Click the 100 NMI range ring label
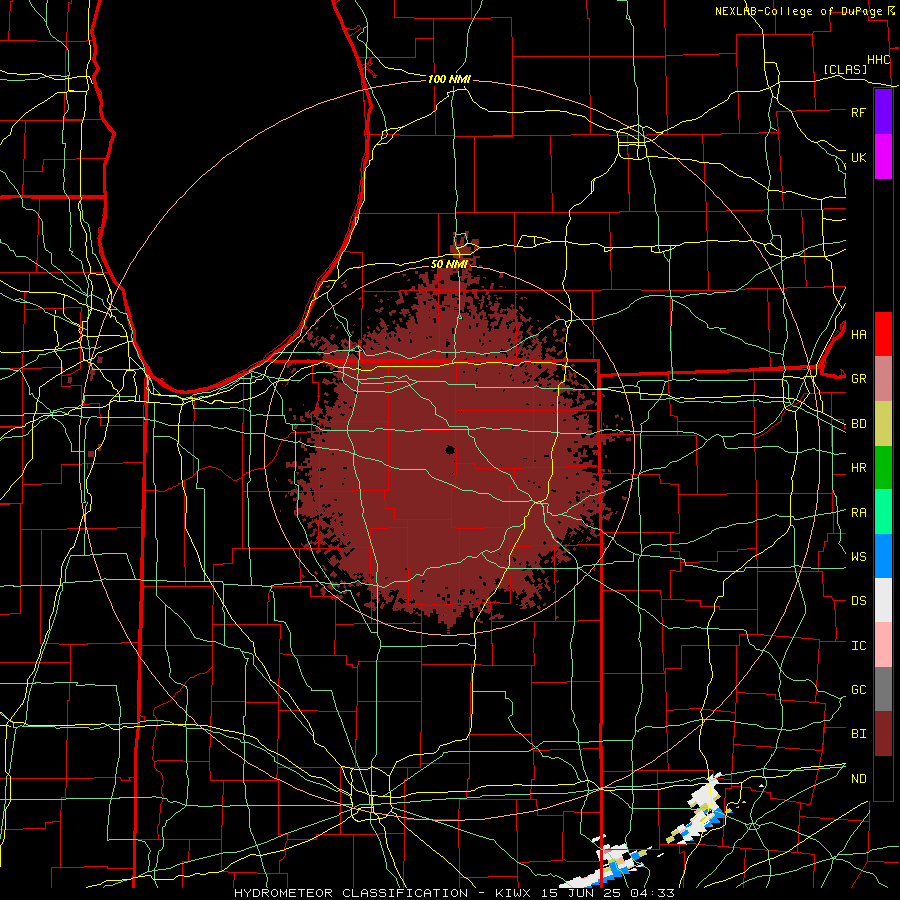 click(x=449, y=79)
